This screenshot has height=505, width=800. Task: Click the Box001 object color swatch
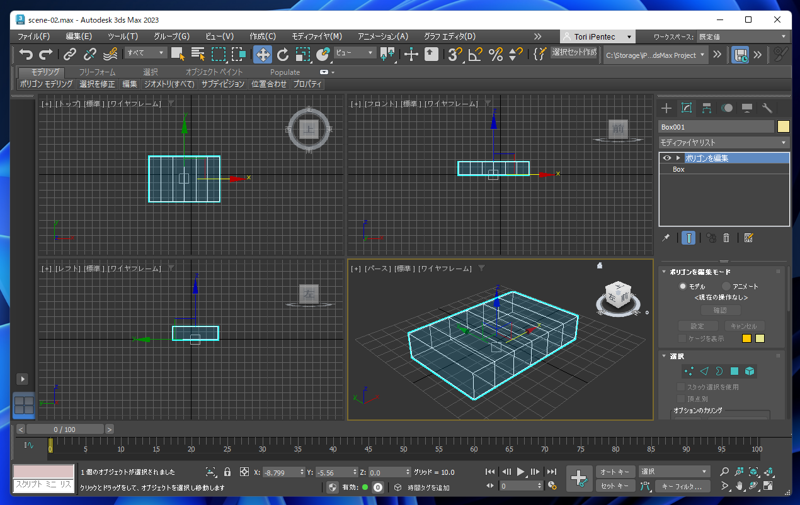[783, 127]
